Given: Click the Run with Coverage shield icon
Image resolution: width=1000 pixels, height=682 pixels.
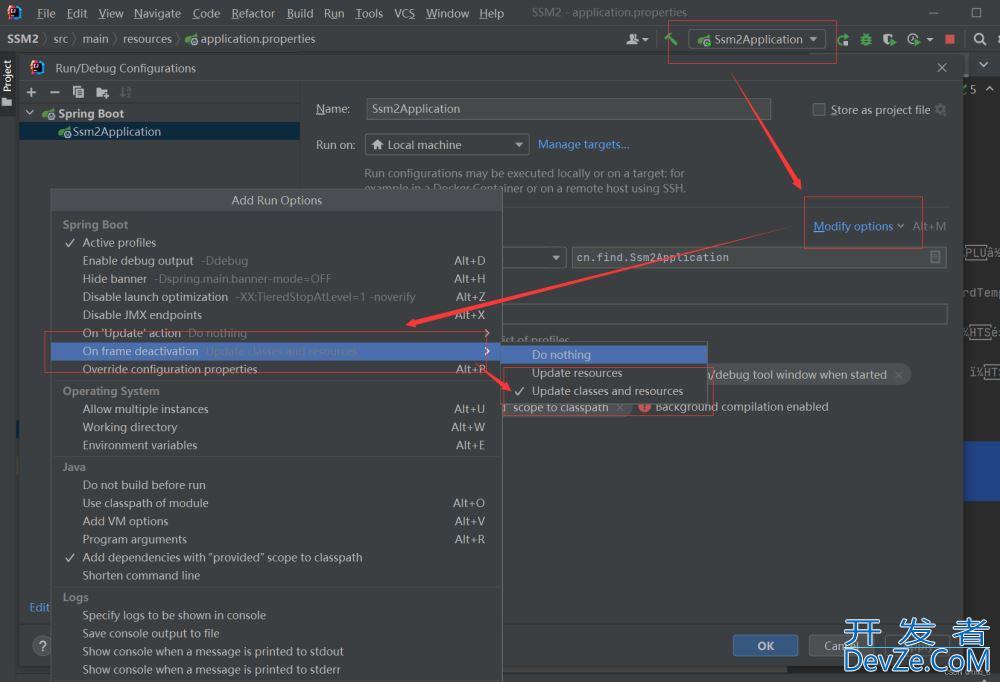Looking at the screenshot, I should point(888,40).
